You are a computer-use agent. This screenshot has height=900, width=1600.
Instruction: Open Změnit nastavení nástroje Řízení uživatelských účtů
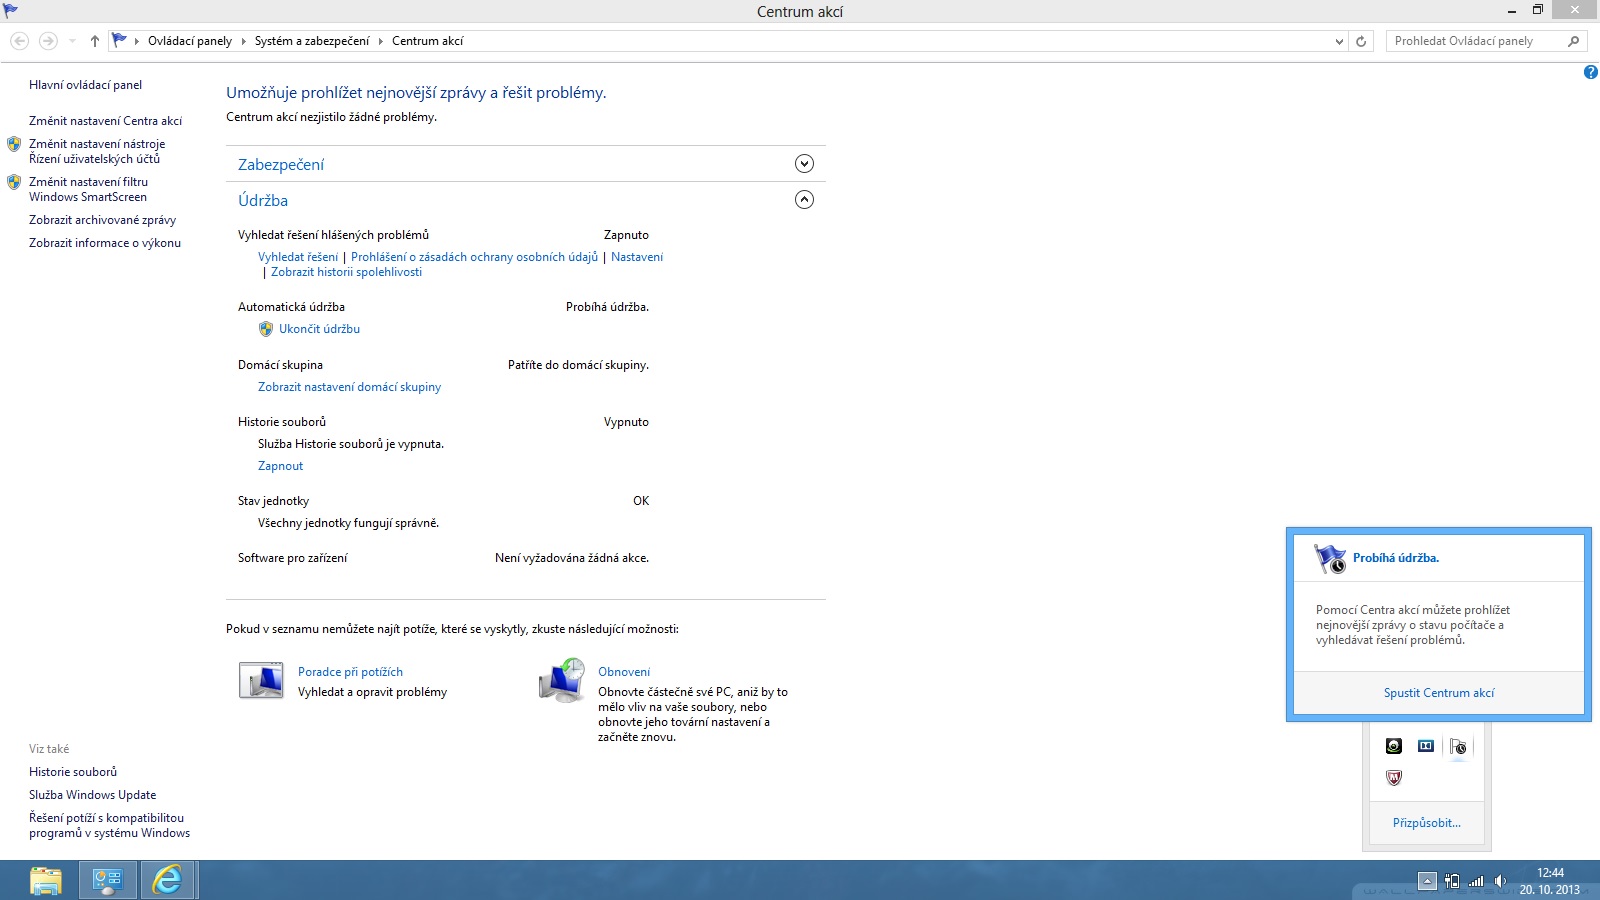97,151
